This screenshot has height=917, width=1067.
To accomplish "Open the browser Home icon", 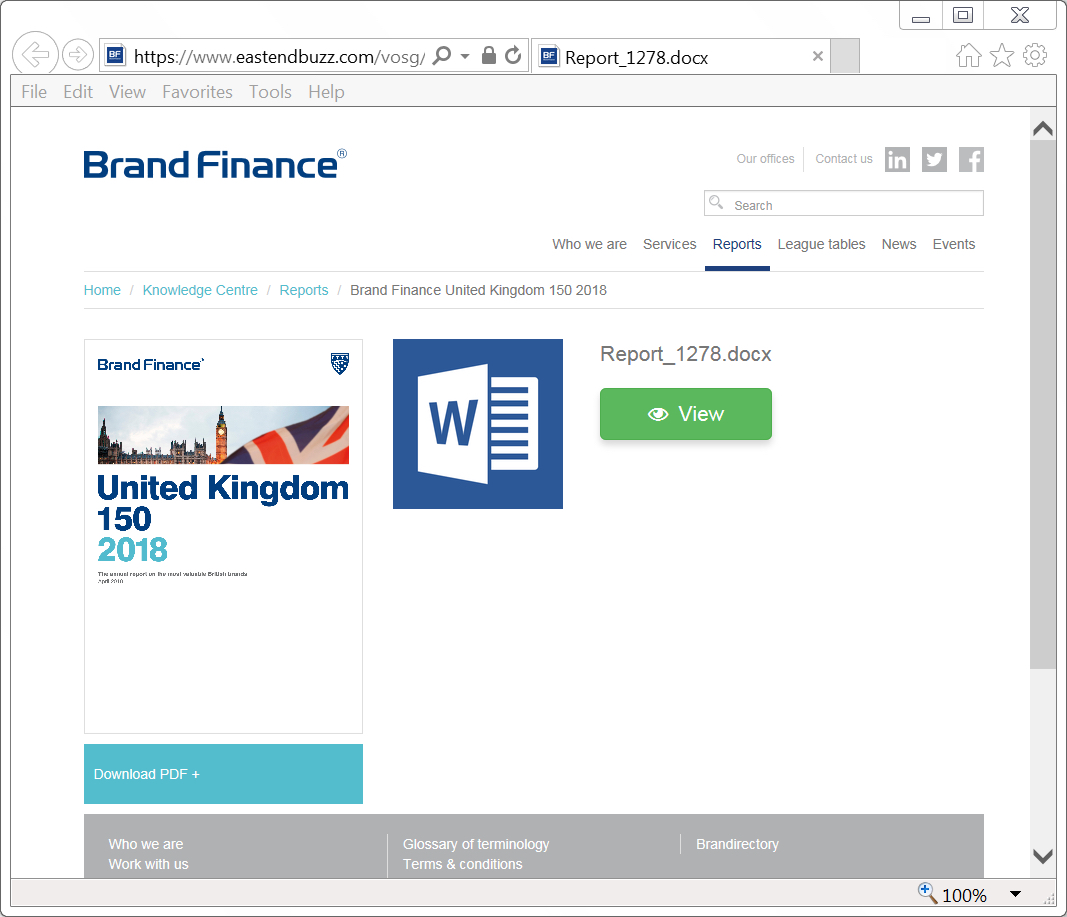I will [x=968, y=55].
